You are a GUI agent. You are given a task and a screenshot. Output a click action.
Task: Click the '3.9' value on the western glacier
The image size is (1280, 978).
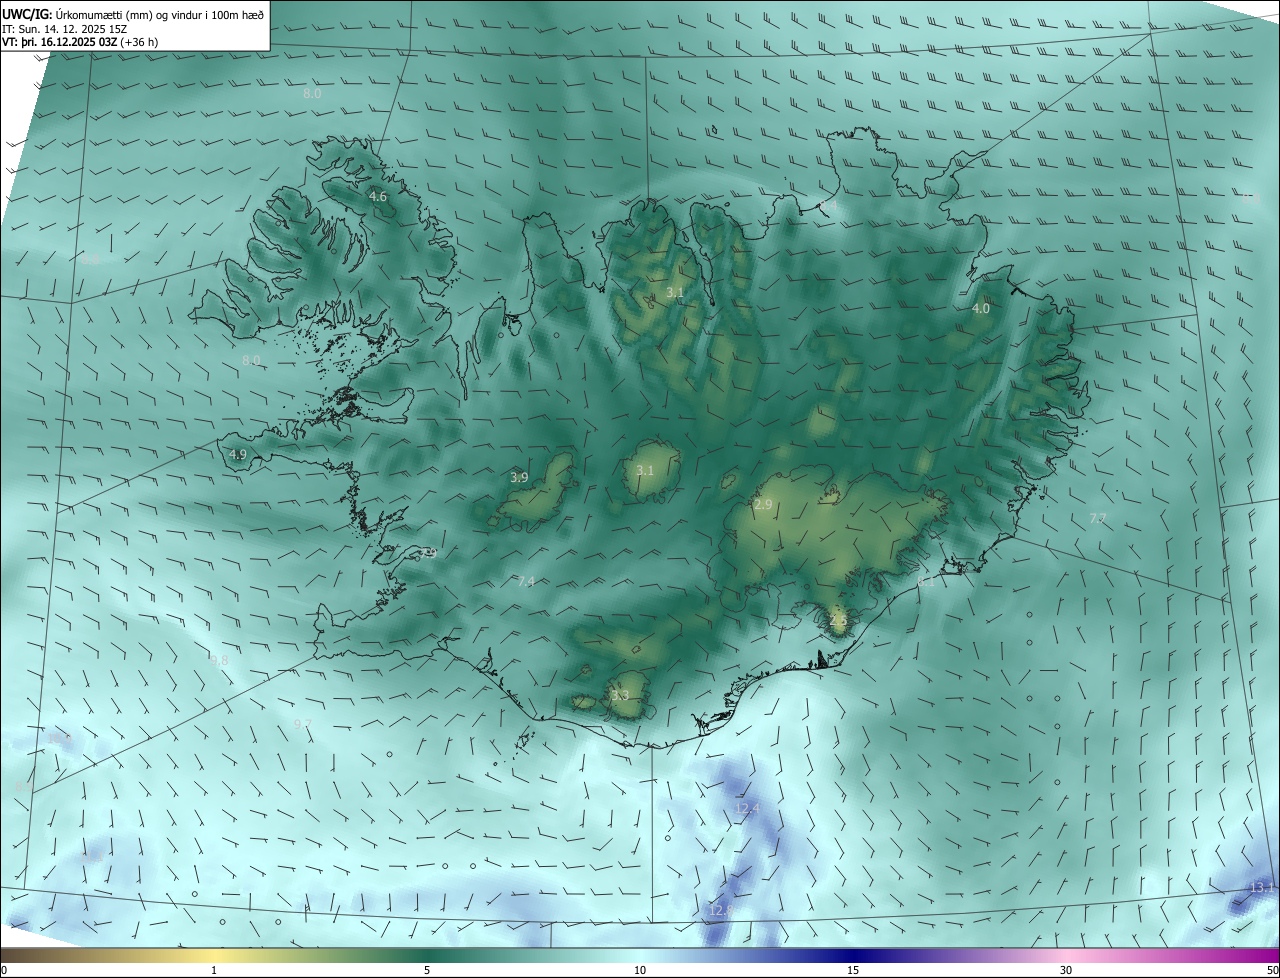click(519, 478)
